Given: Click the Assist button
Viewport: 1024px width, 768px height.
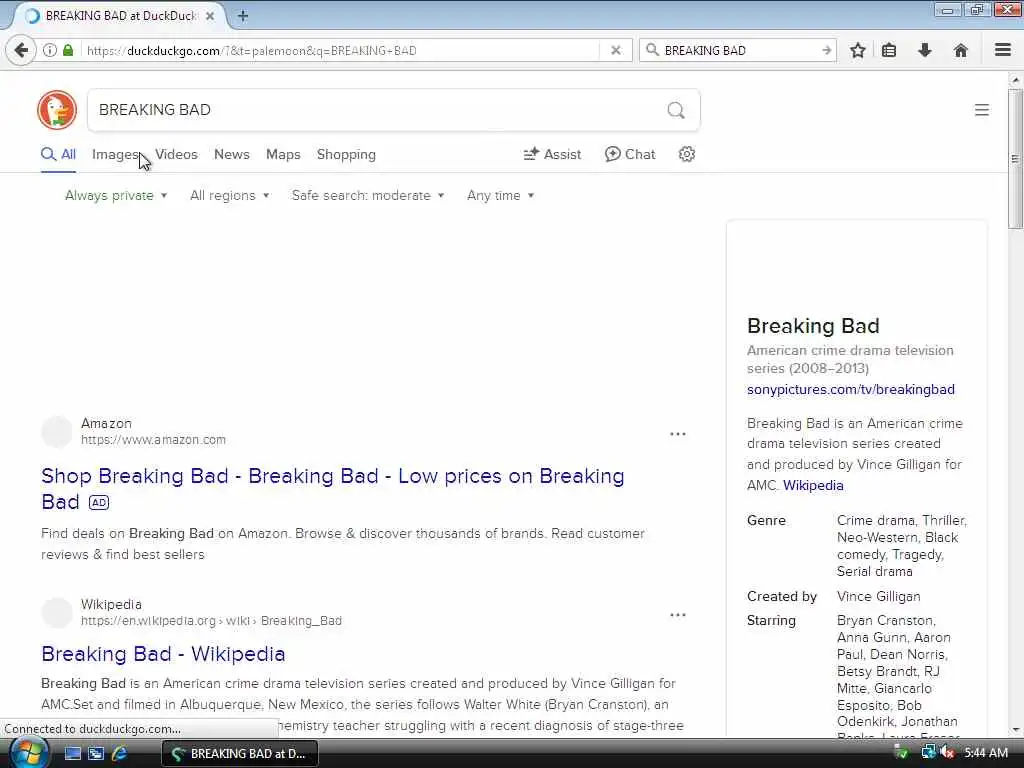Looking at the screenshot, I should click(x=552, y=155).
